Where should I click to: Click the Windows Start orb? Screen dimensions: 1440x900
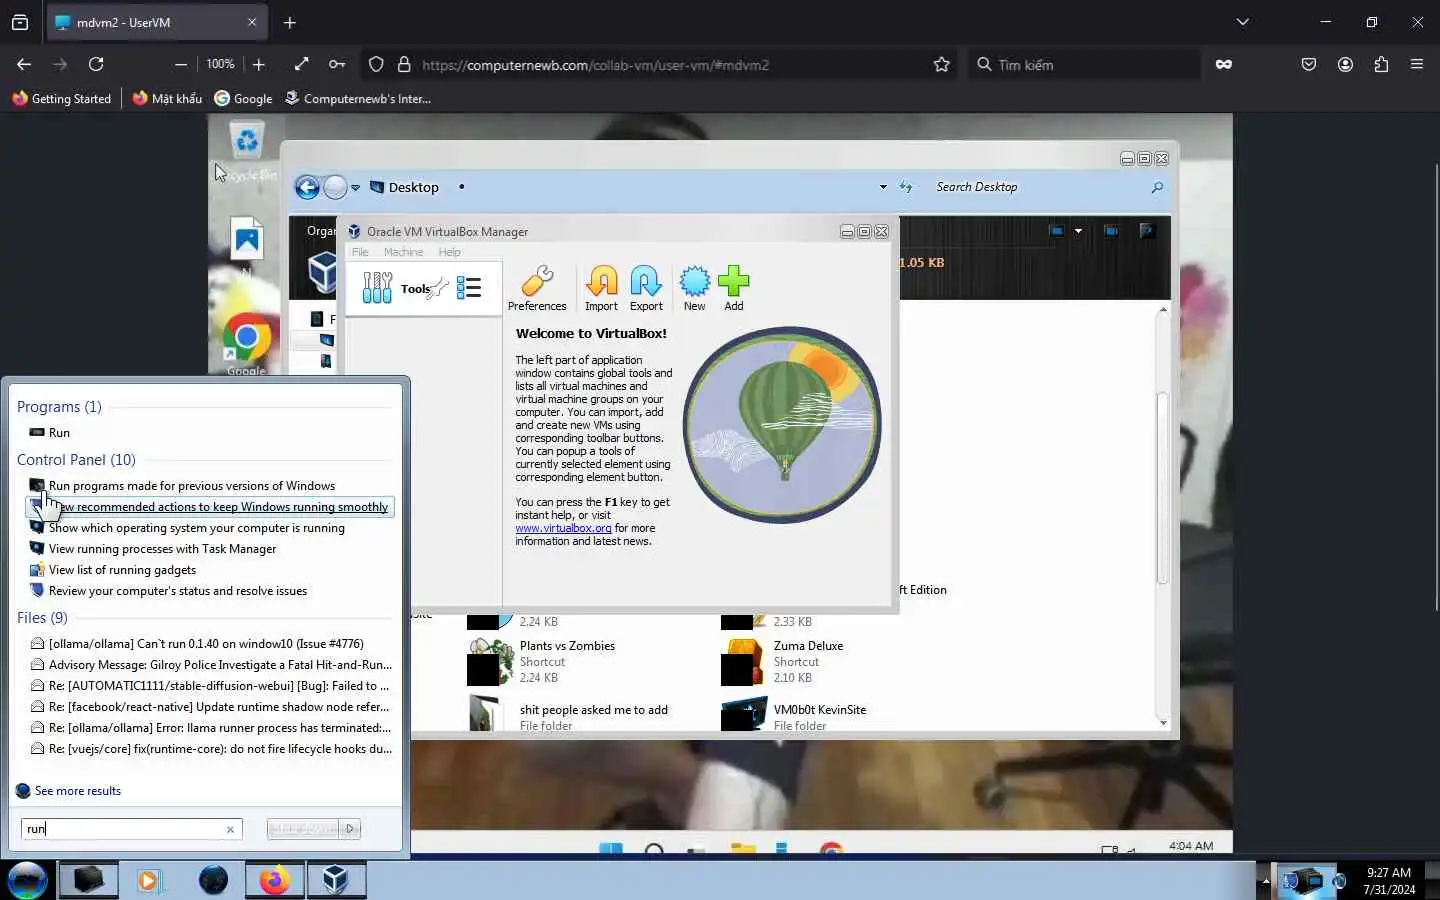pyautogui.click(x=27, y=880)
